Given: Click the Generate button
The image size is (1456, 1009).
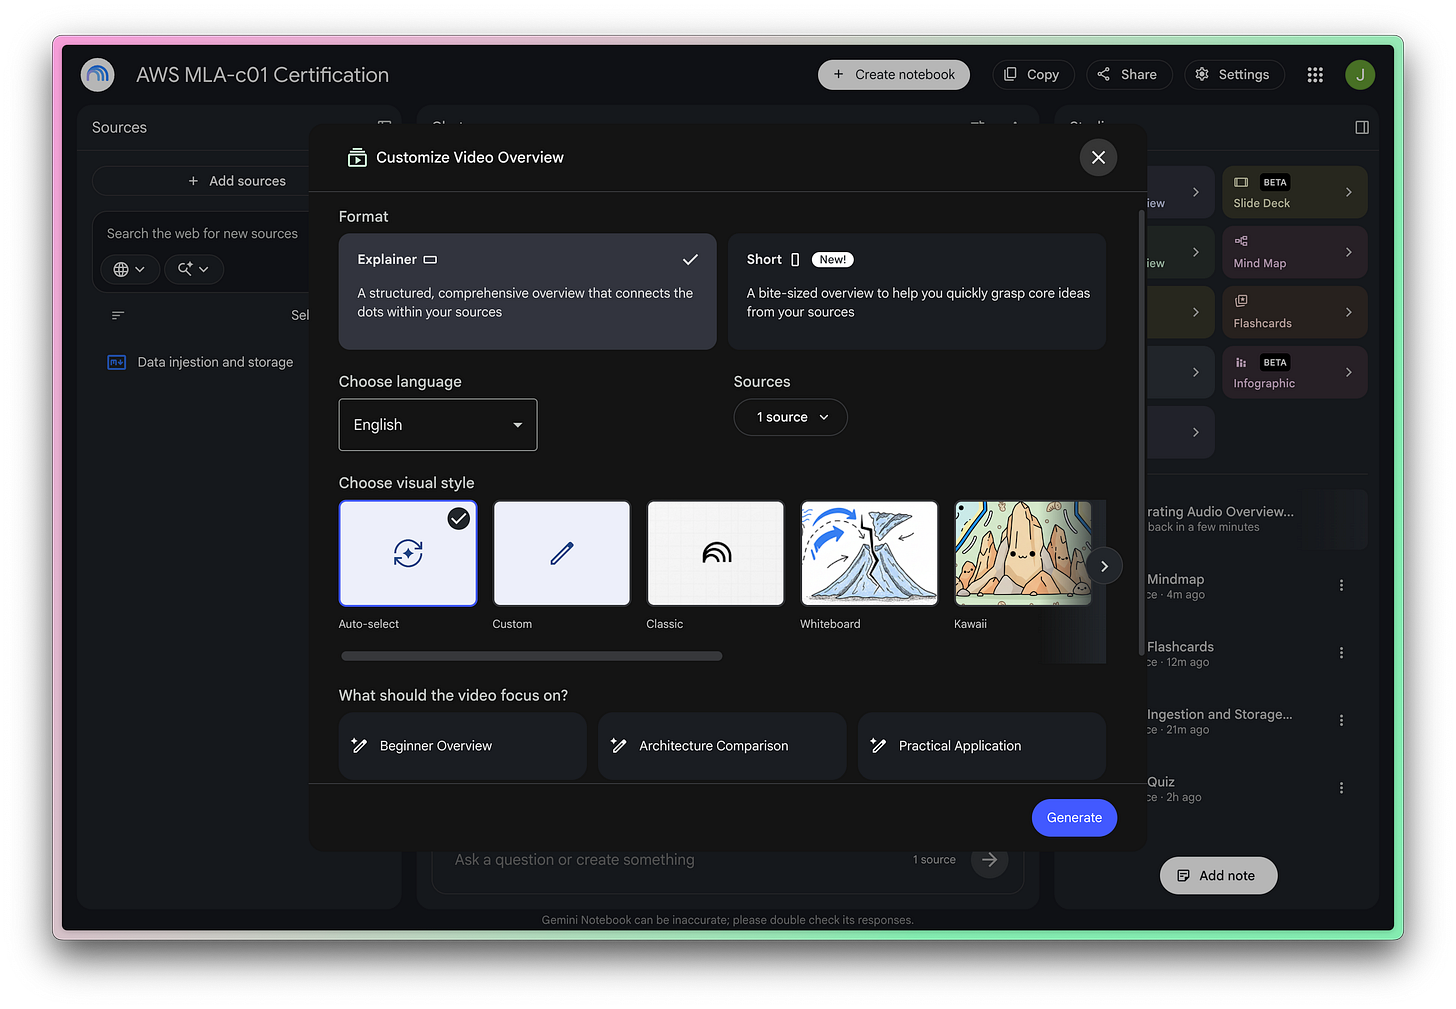Looking at the screenshot, I should [x=1074, y=818].
